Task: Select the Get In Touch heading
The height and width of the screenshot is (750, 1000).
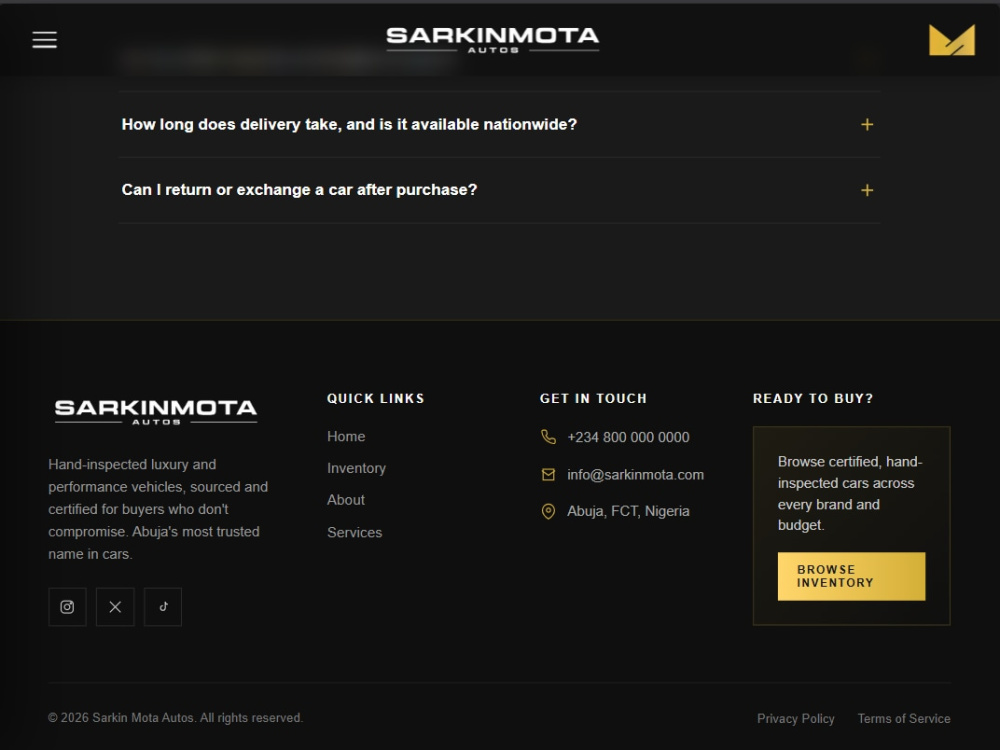Action: pyautogui.click(x=593, y=399)
